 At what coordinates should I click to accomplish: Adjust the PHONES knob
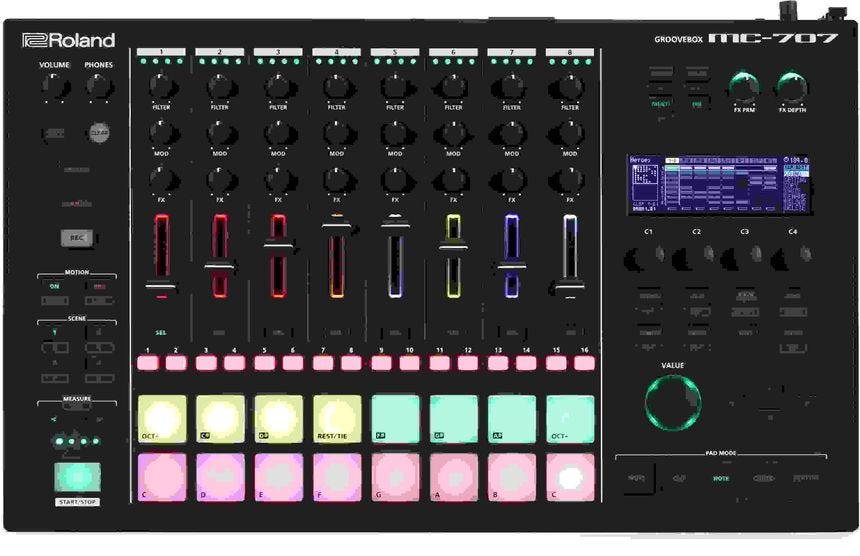tap(99, 87)
